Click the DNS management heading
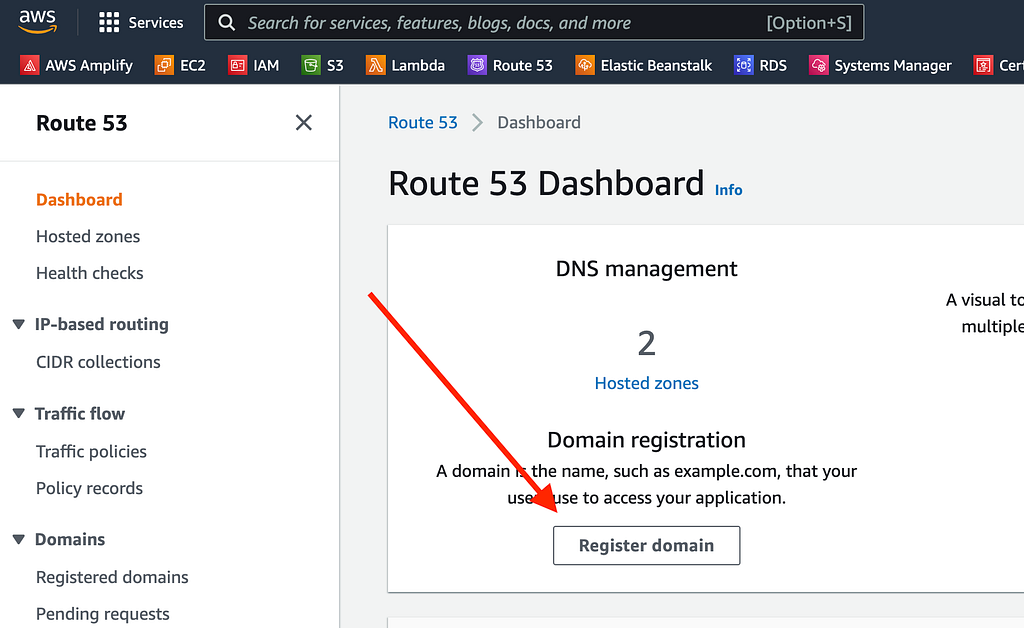This screenshot has width=1024, height=628. (647, 269)
